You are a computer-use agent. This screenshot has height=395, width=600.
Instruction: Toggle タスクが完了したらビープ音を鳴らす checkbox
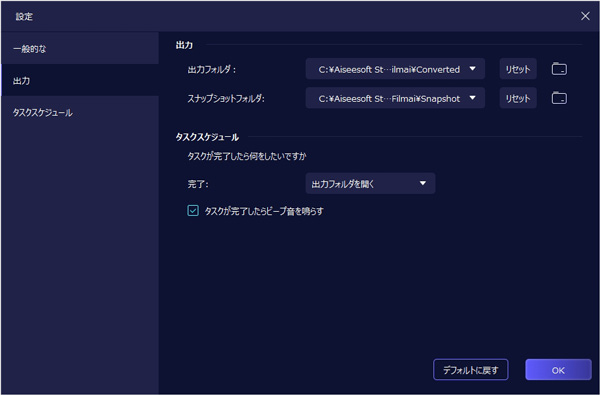click(193, 211)
